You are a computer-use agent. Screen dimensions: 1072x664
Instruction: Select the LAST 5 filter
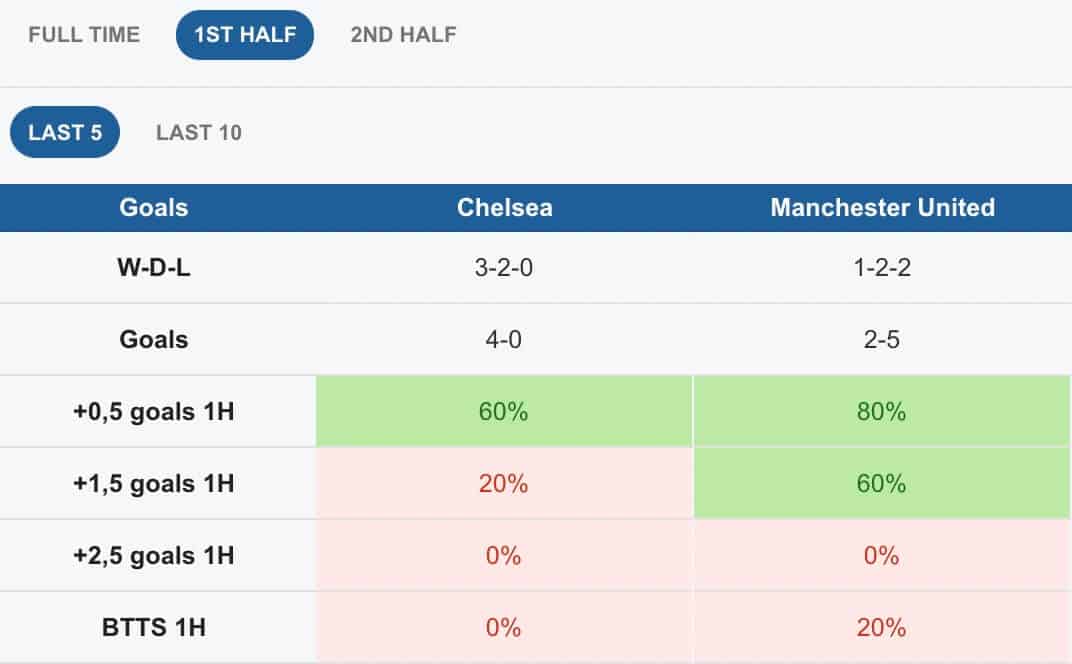pyautogui.click(x=65, y=132)
